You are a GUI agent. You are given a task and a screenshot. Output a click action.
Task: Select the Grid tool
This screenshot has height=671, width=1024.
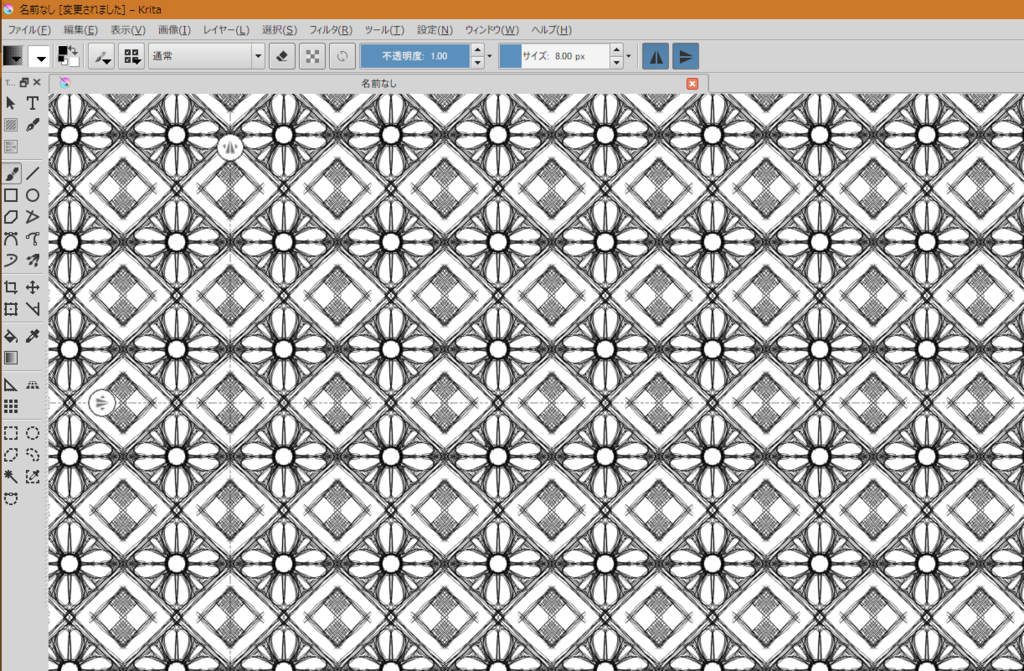click(11, 406)
